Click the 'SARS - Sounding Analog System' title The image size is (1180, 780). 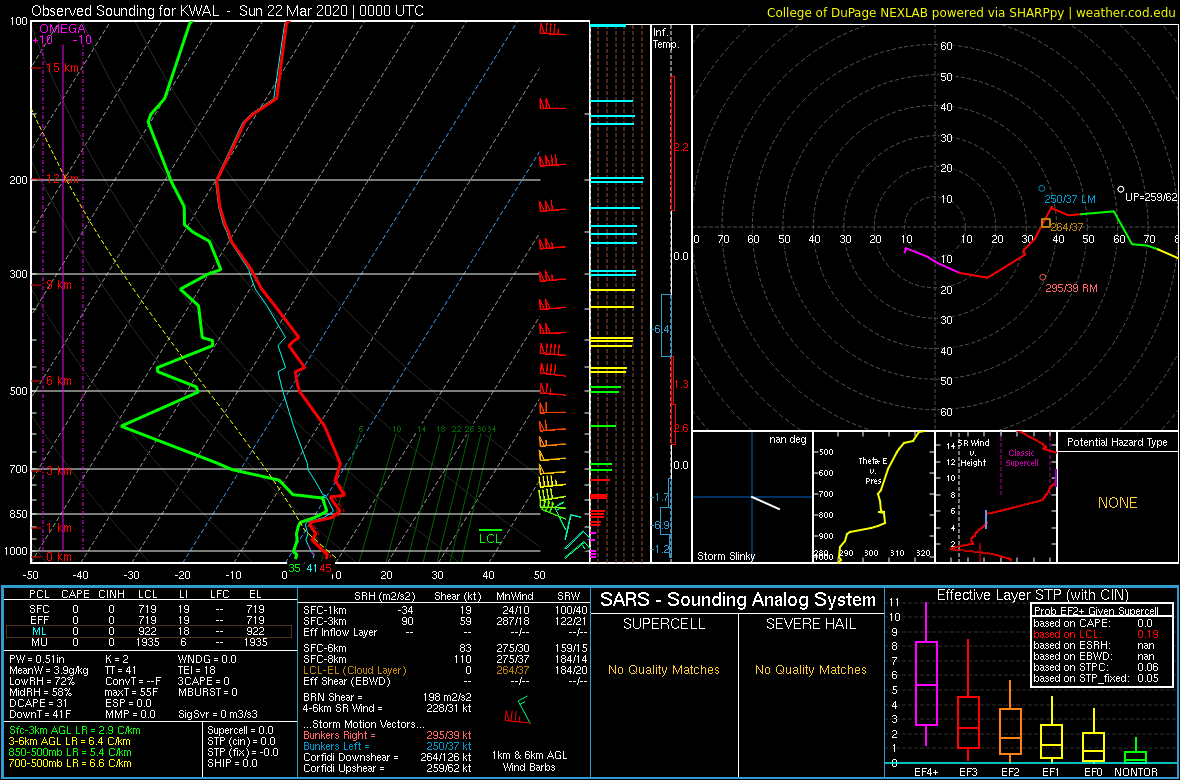click(x=738, y=600)
